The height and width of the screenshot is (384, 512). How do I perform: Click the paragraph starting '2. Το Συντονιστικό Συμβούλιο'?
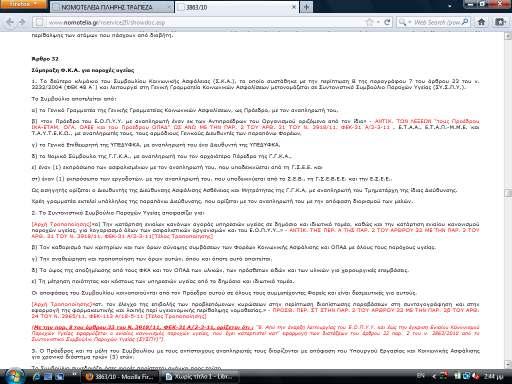[118, 213]
